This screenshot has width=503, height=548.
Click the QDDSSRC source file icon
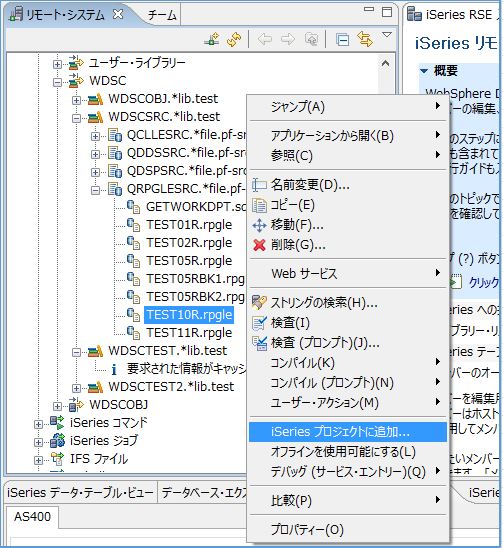pos(115,153)
